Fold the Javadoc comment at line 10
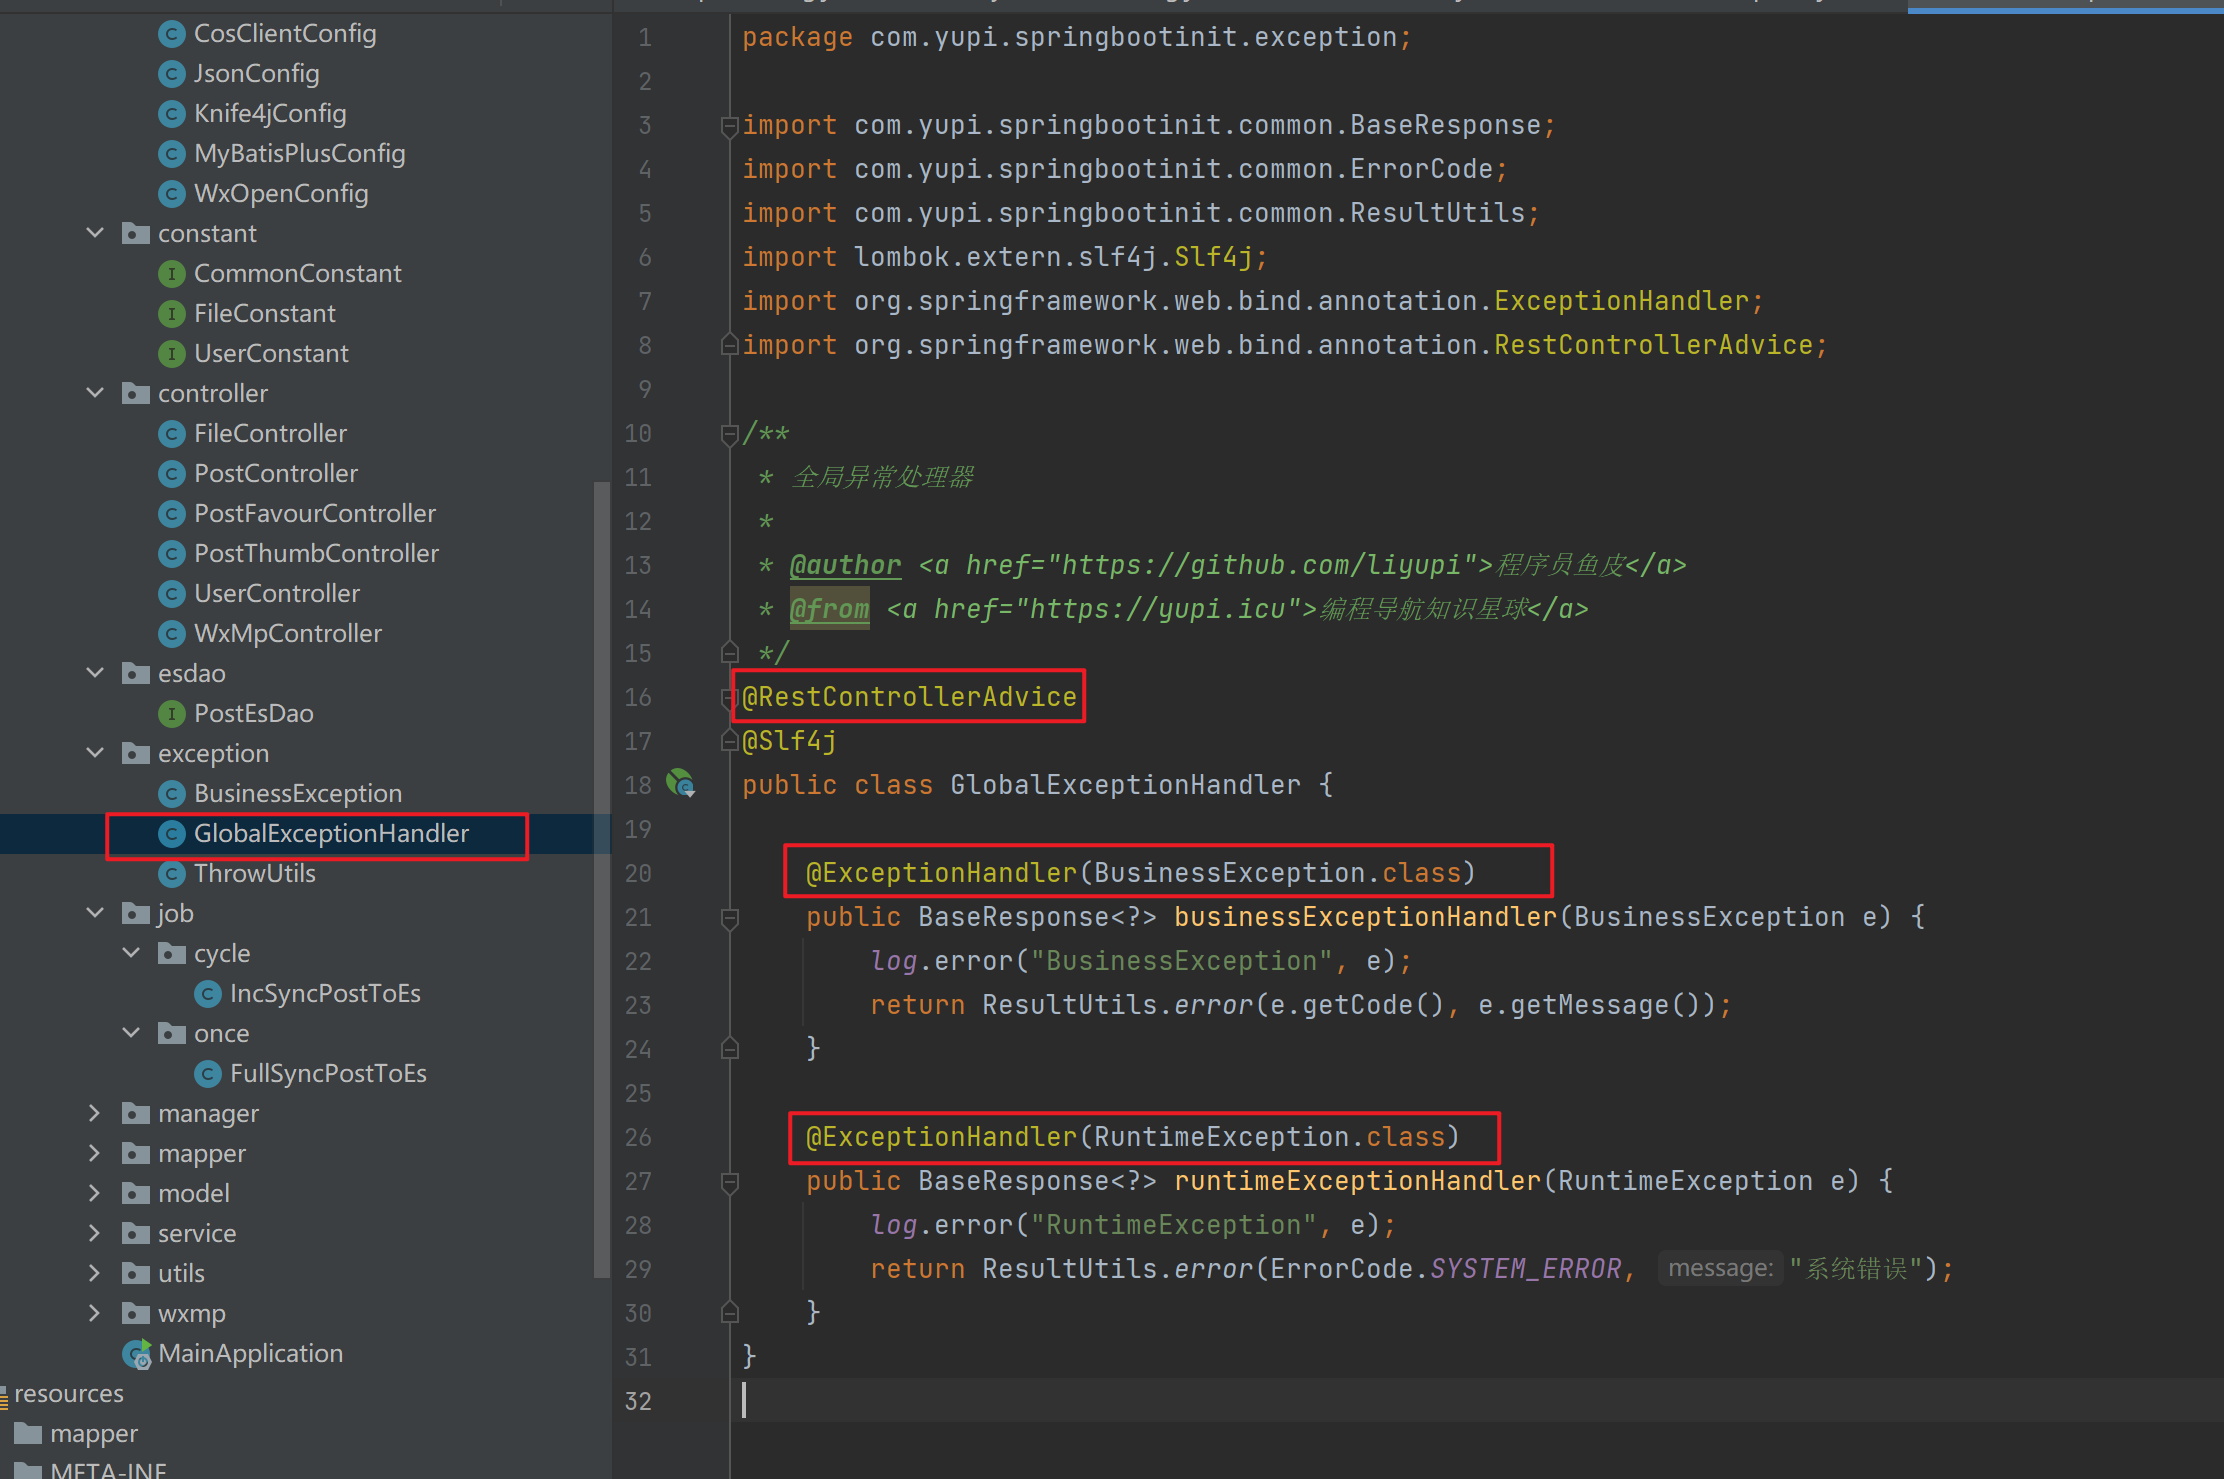The image size is (2224, 1479). (729, 434)
